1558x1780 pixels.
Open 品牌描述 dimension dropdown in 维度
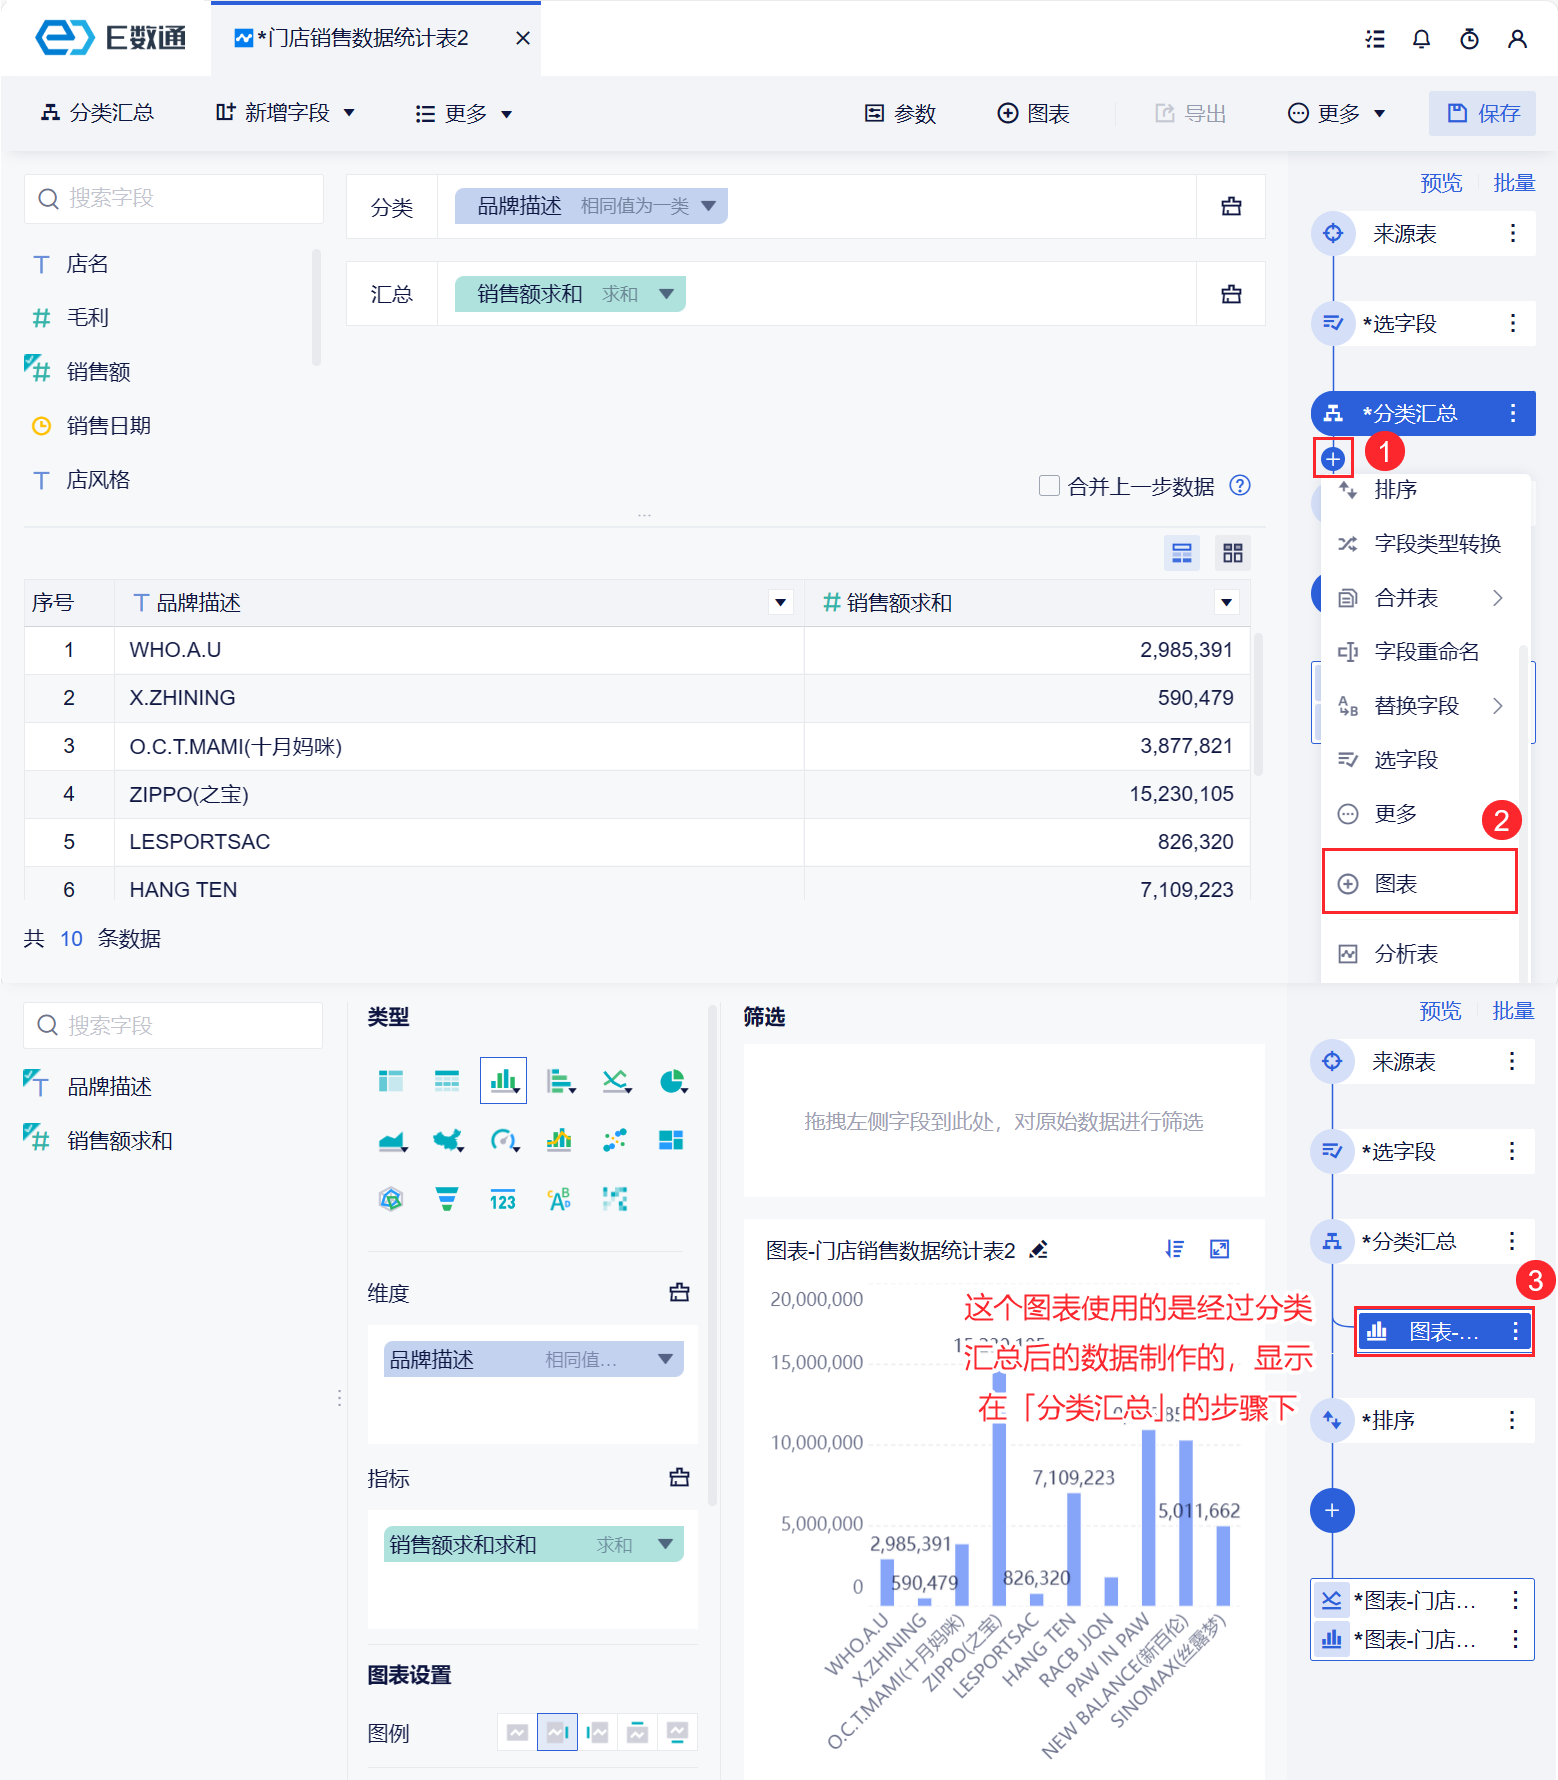[x=665, y=1359]
